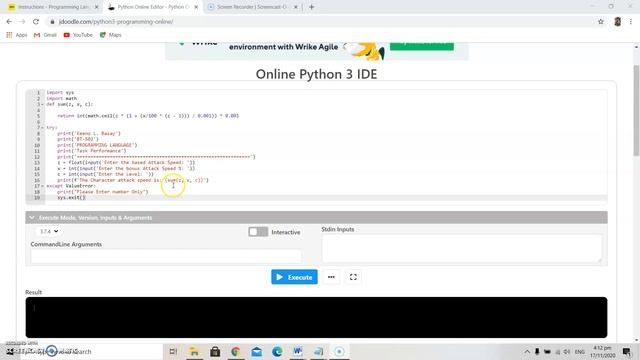Image resolution: width=640 pixels, height=360 pixels.
Task: Open the fullscreen editor icon
Action: (x=353, y=277)
